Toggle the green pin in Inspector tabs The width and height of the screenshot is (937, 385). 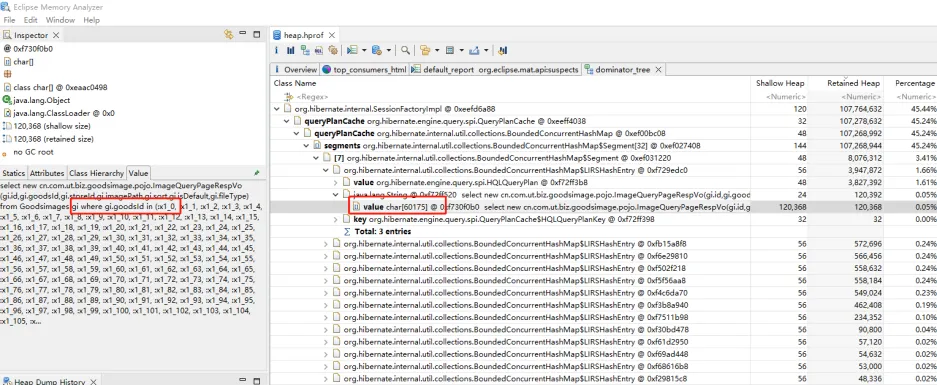[x=257, y=173]
